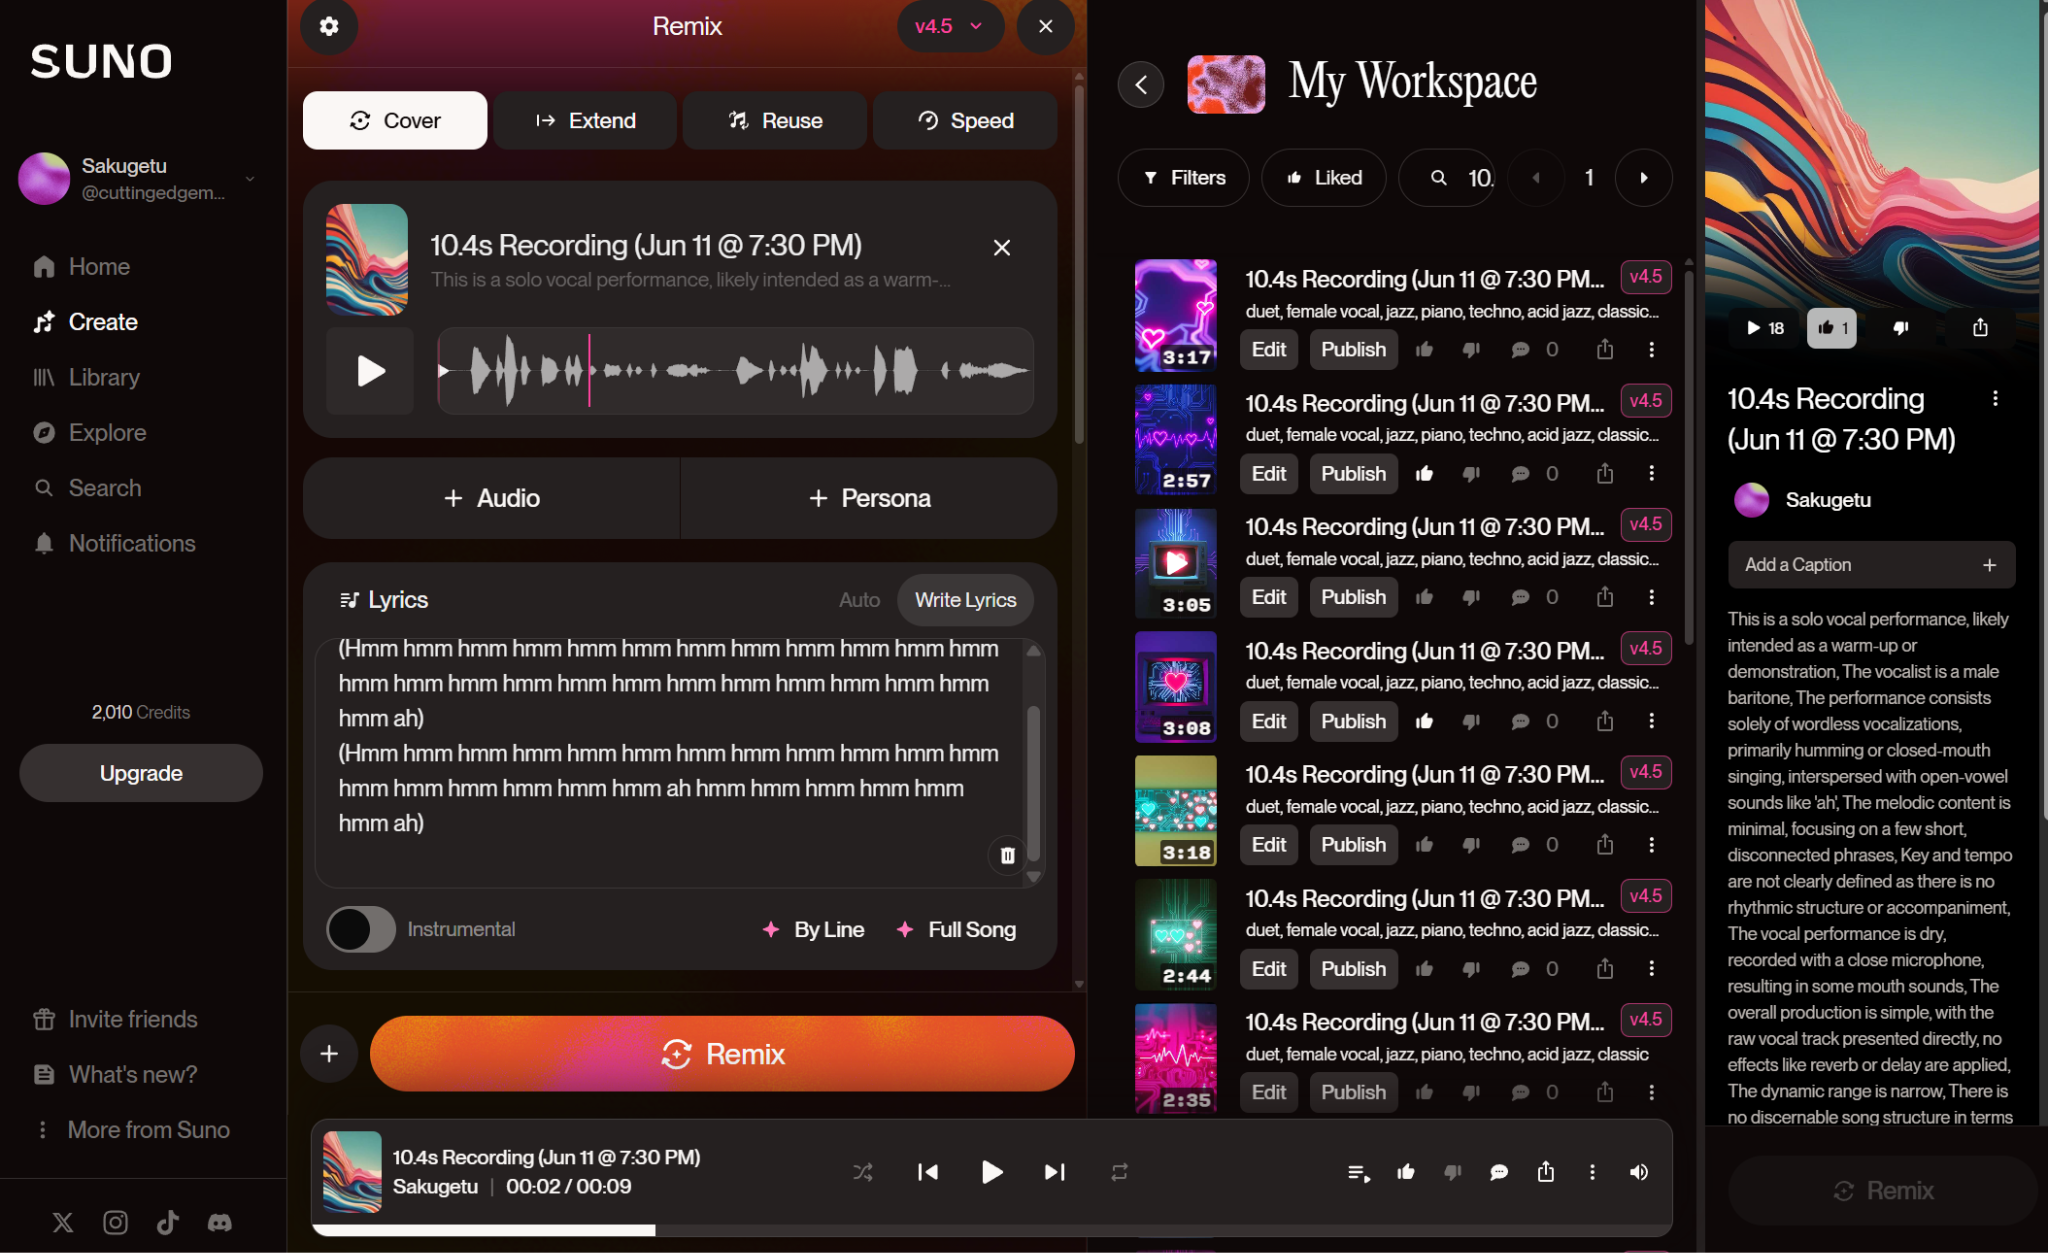
Task: Open the Filters dropdown in workspace
Action: coord(1184,178)
